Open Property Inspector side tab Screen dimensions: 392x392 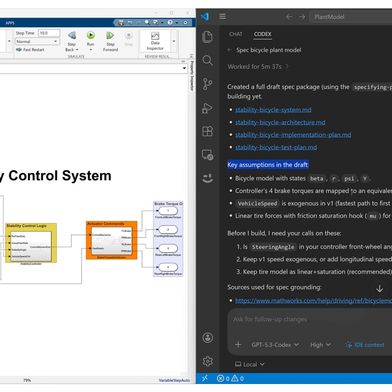[192, 76]
